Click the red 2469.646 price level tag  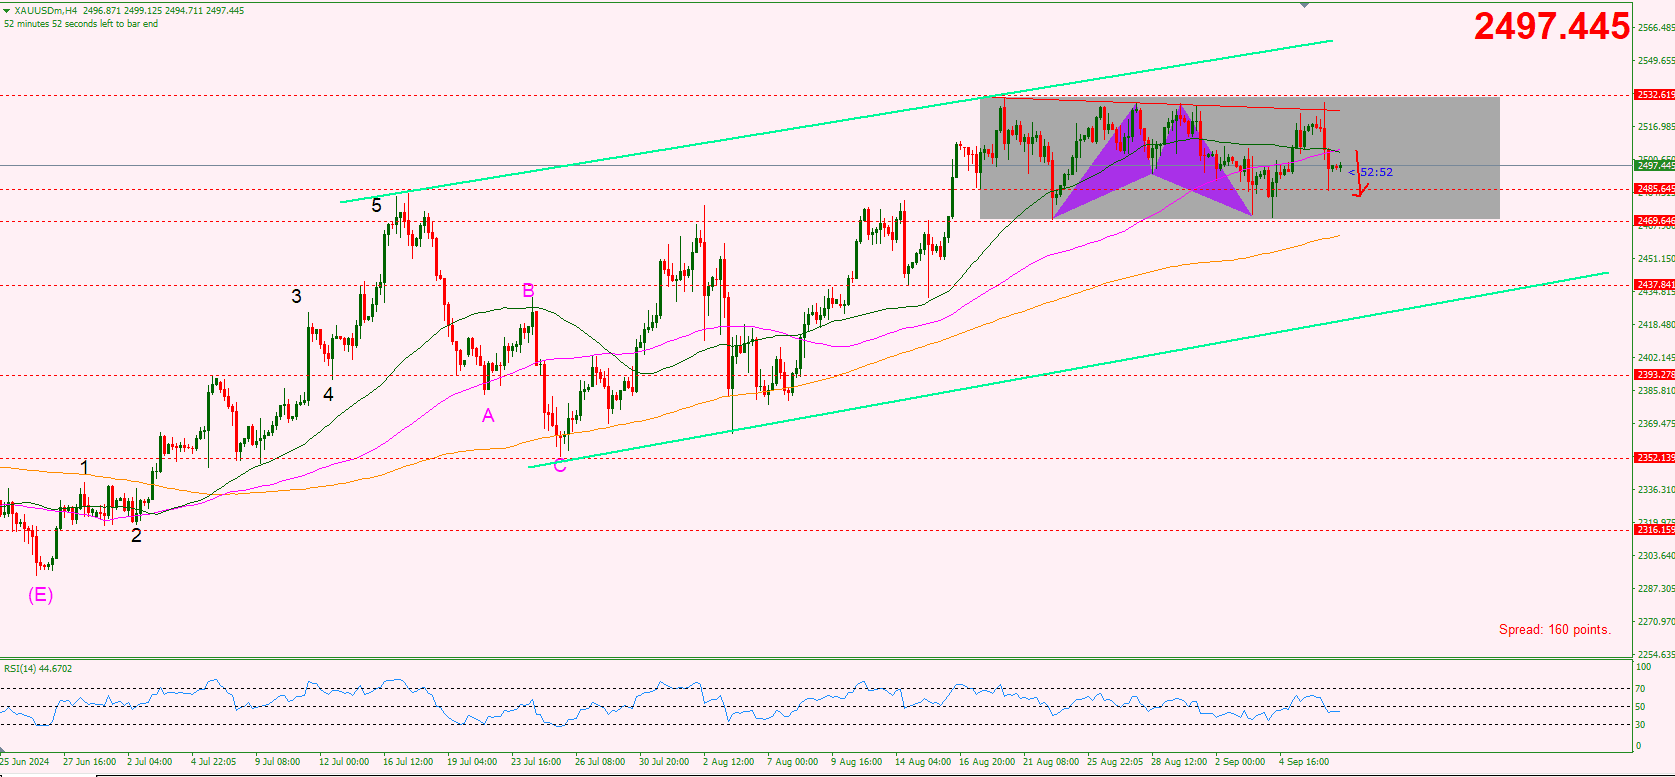coord(1655,221)
